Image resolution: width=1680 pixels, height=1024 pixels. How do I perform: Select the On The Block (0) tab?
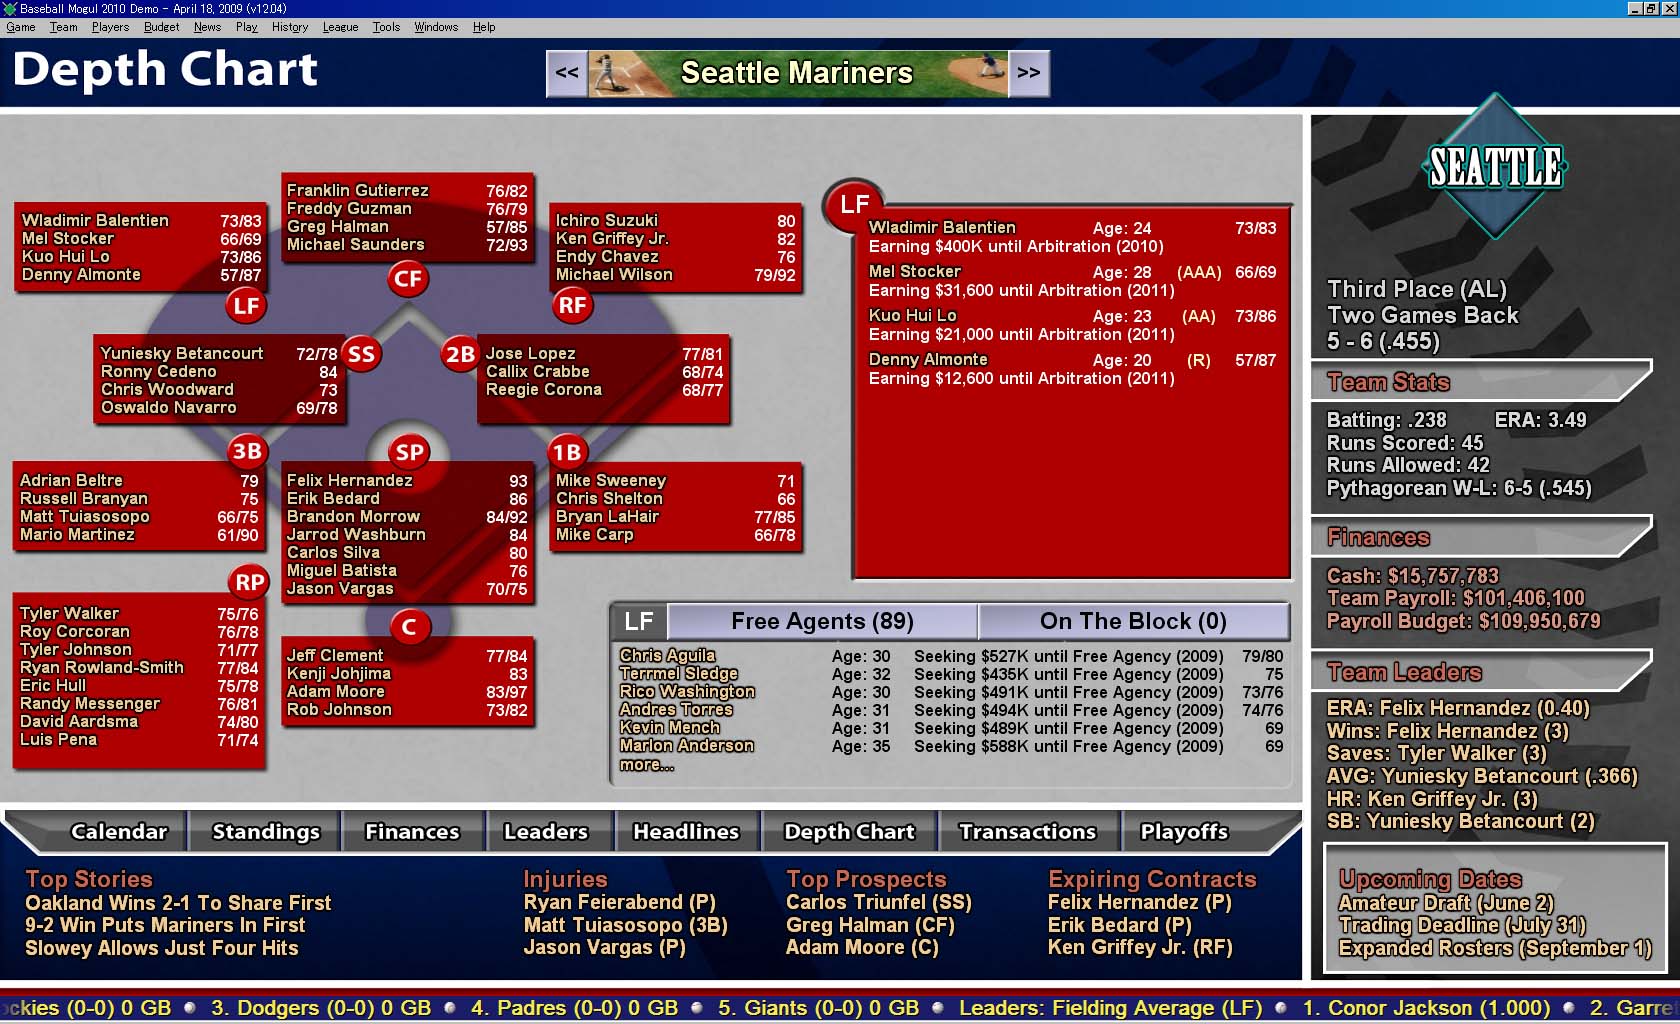1133,621
